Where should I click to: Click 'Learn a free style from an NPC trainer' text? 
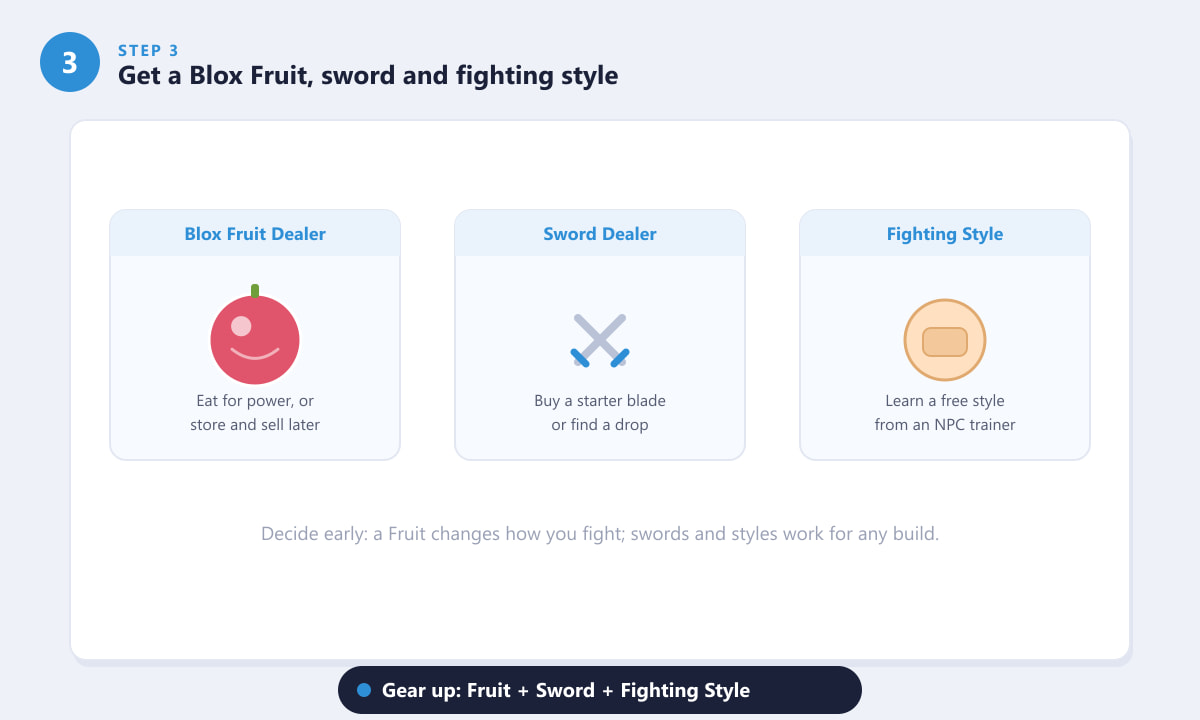tap(945, 413)
